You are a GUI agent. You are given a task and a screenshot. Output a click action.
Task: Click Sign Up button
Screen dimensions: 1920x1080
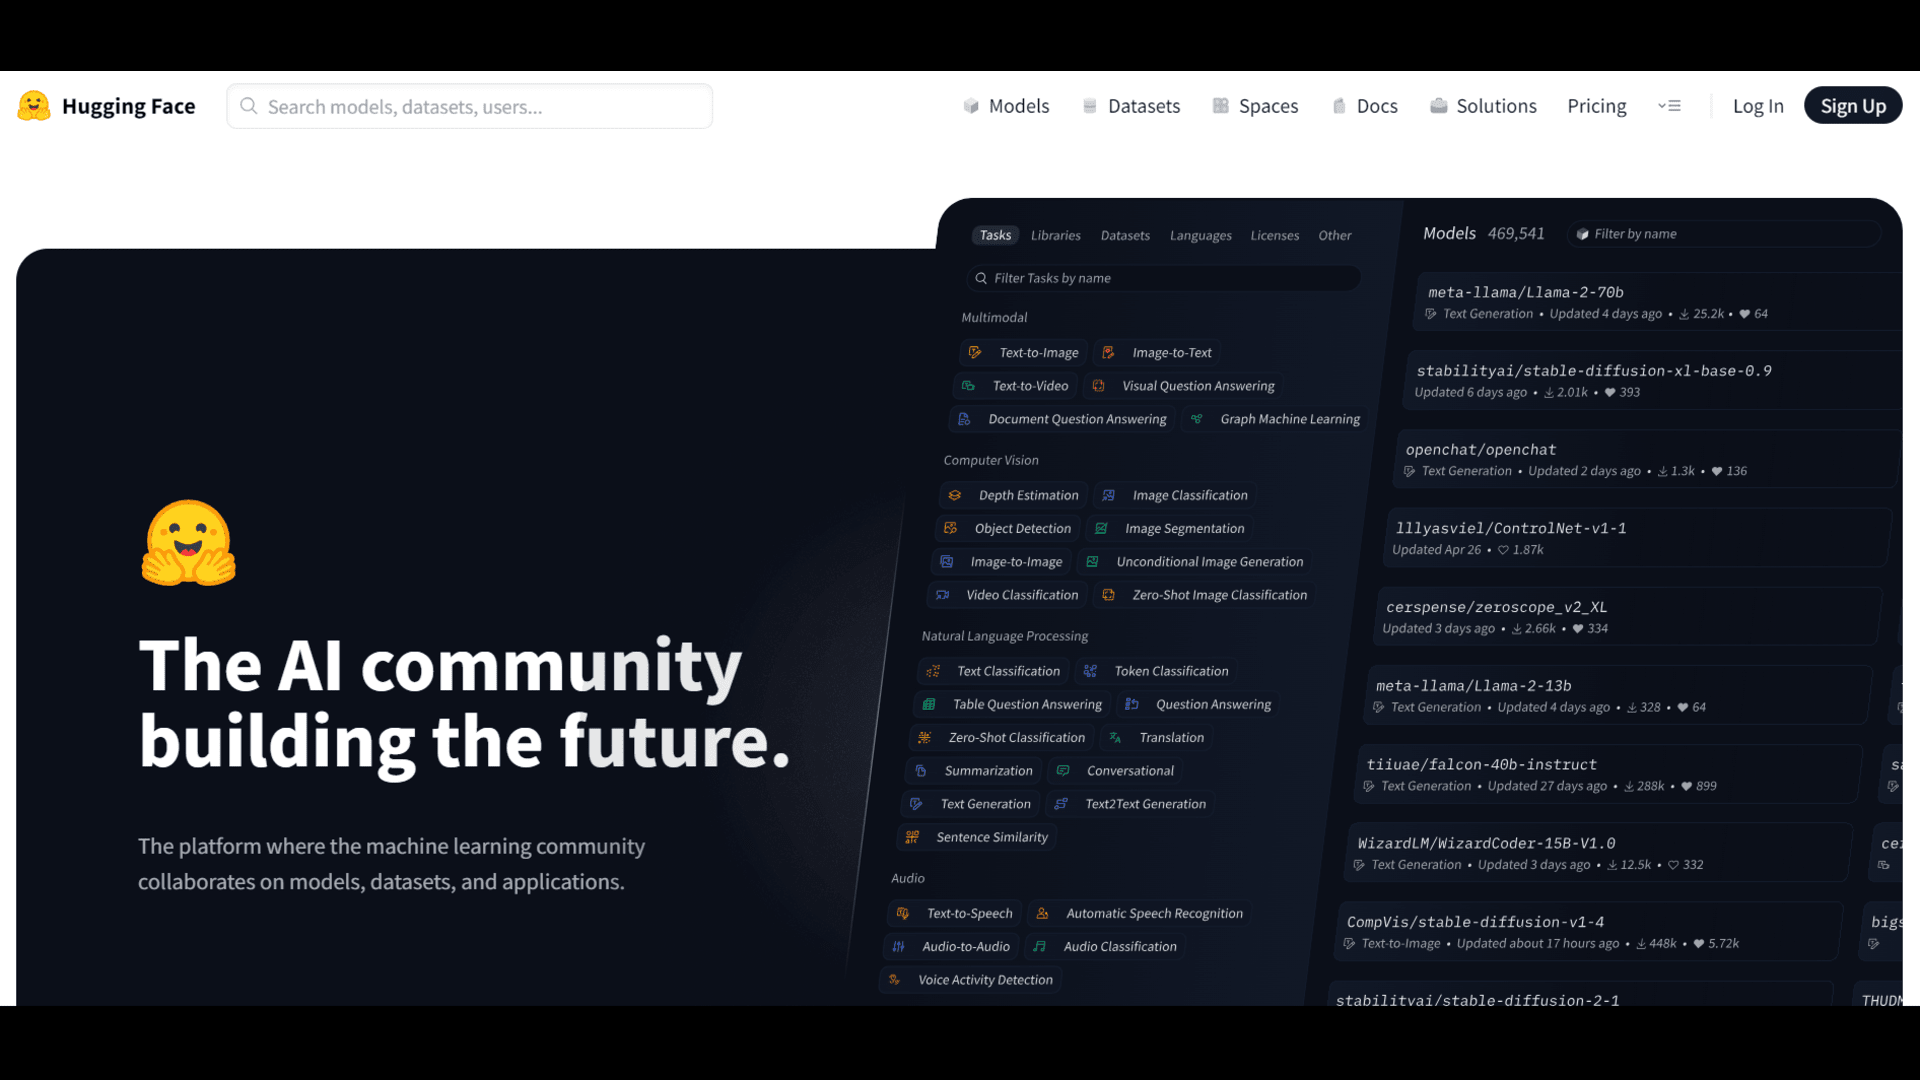click(1853, 105)
